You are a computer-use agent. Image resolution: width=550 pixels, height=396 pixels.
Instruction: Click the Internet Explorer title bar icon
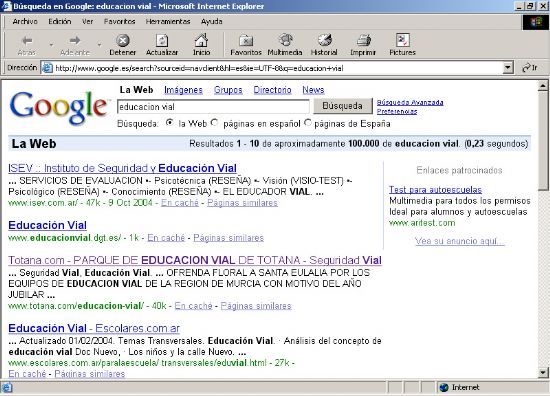(x=7, y=6)
